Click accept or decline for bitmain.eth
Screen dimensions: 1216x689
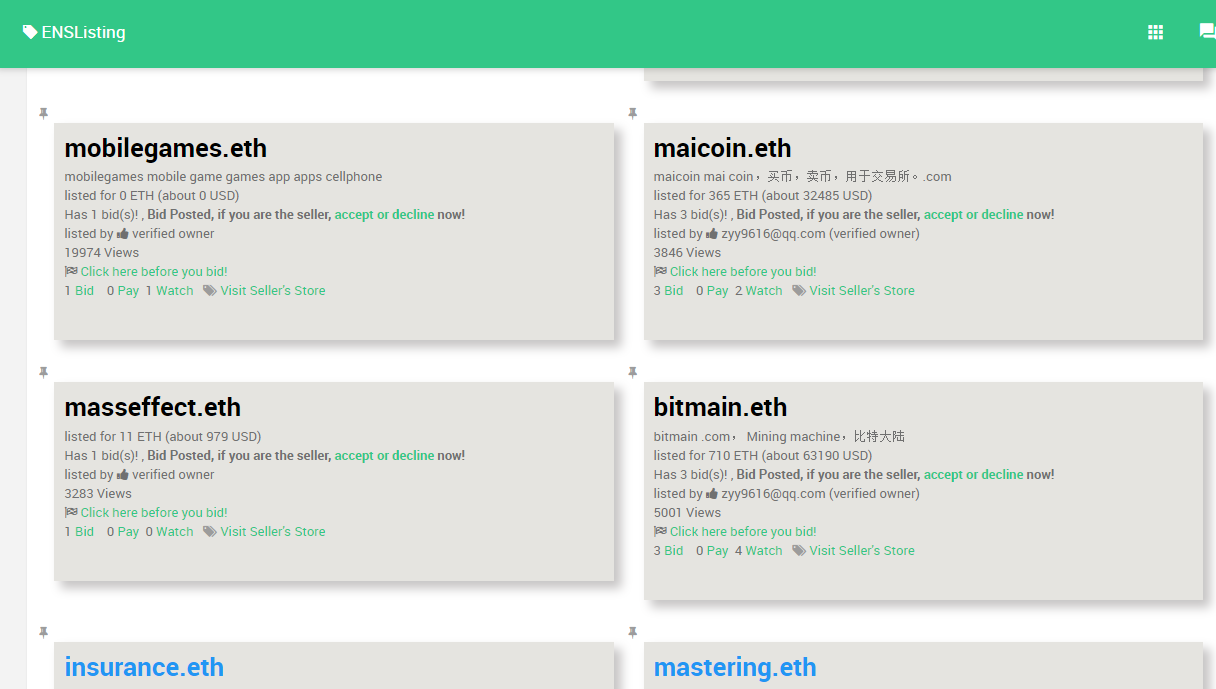(x=973, y=474)
